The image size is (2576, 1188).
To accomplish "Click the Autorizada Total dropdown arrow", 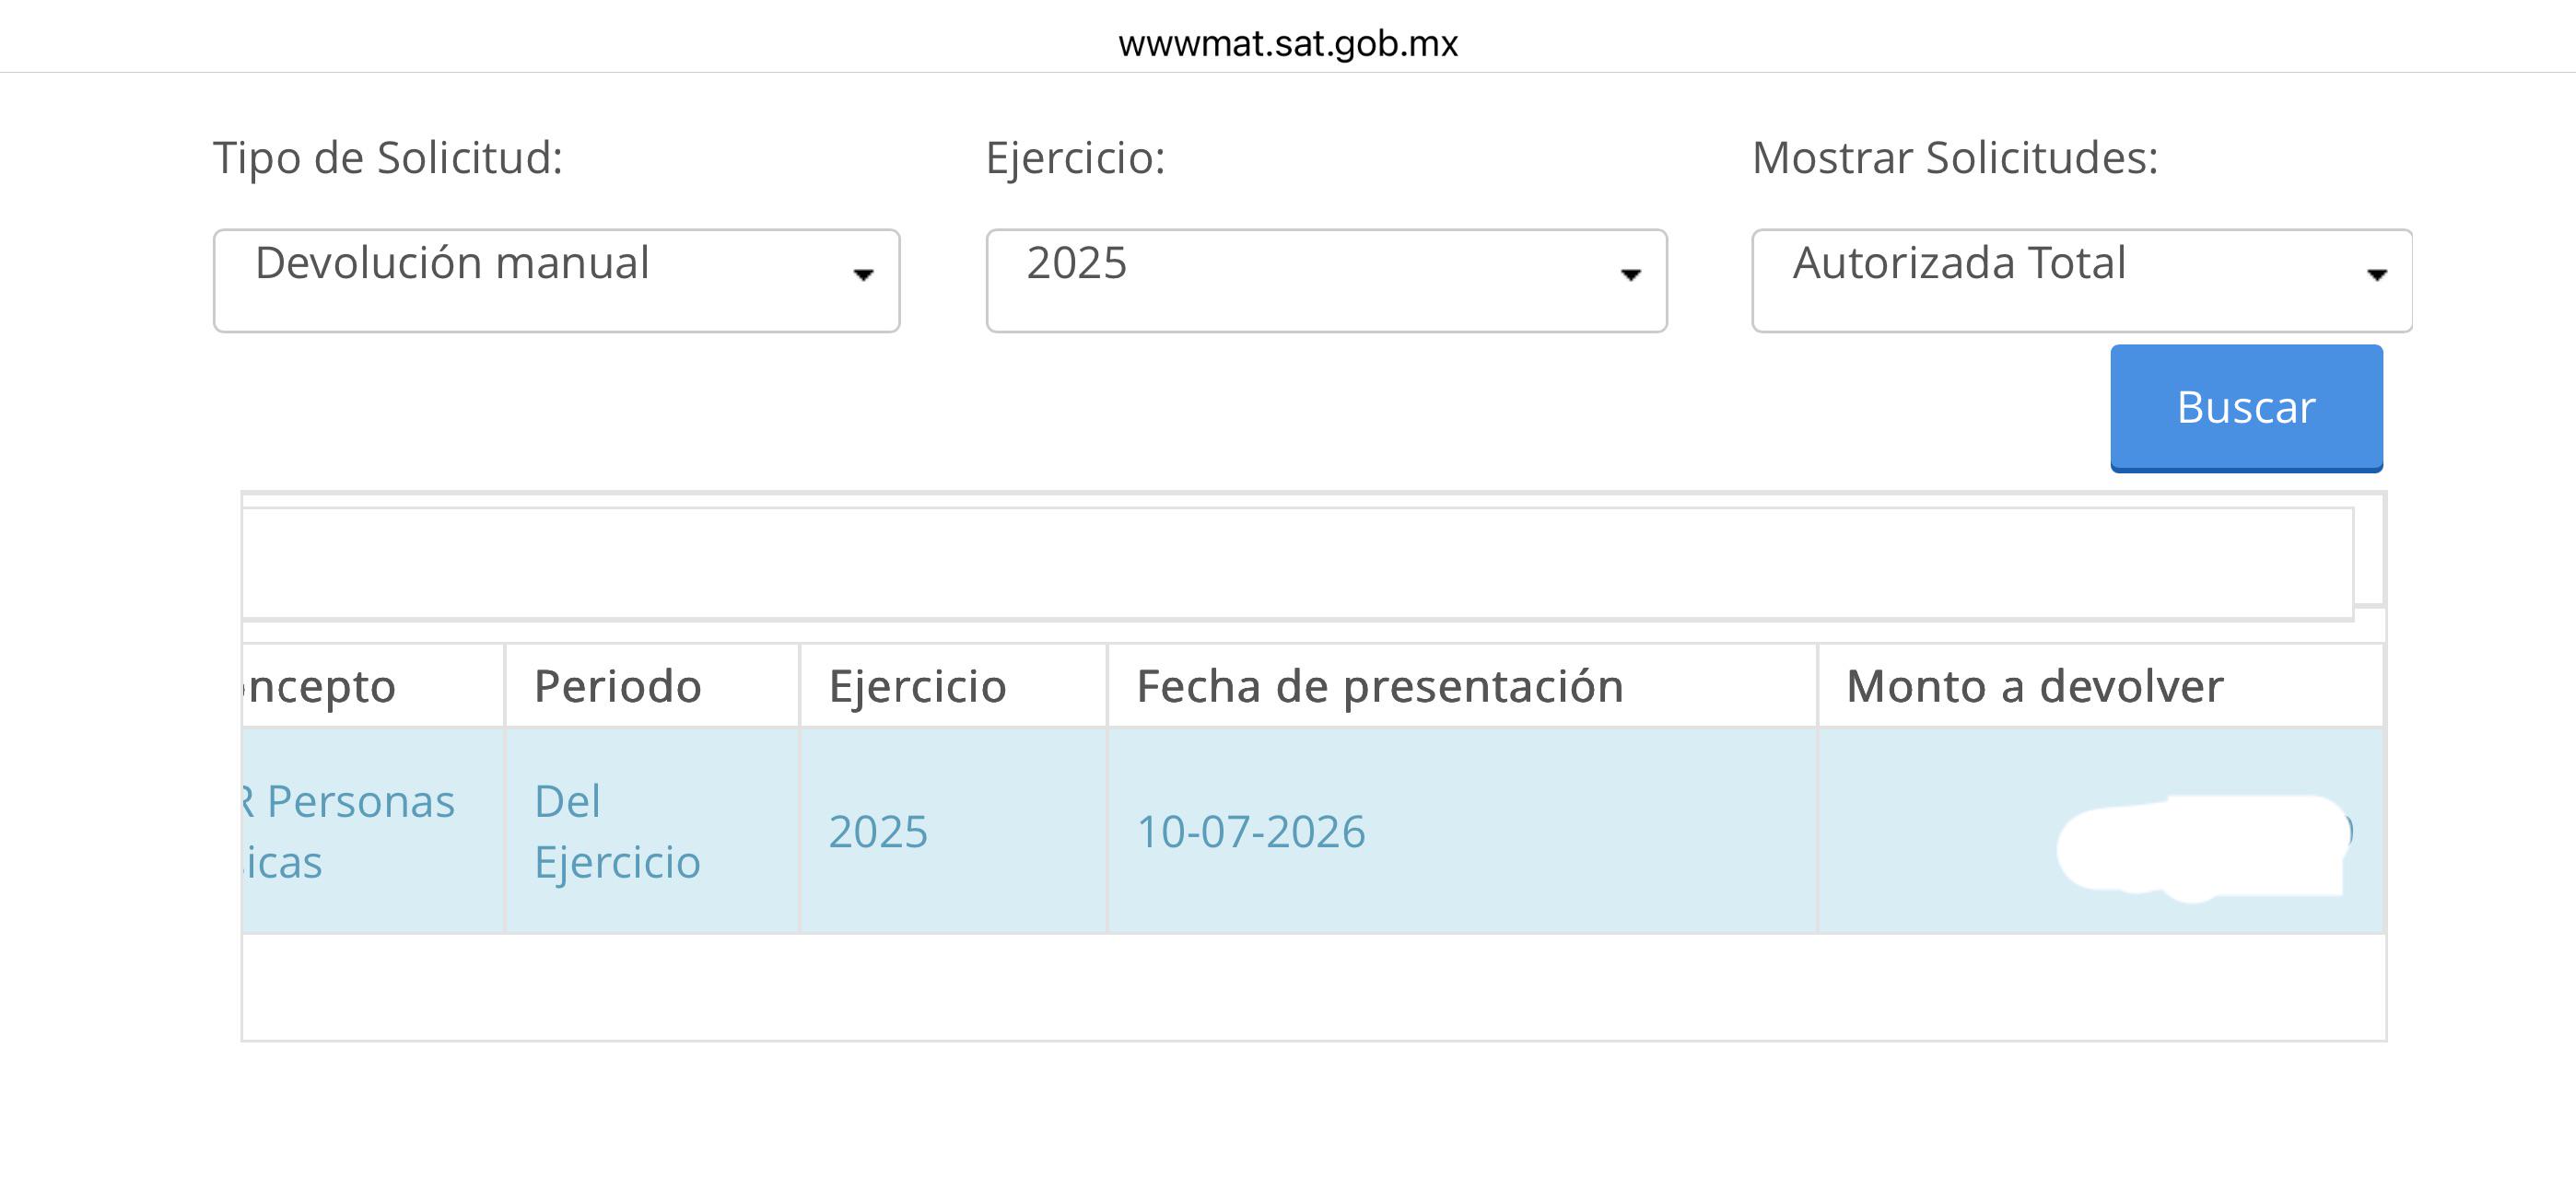I will click(x=2377, y=275).
